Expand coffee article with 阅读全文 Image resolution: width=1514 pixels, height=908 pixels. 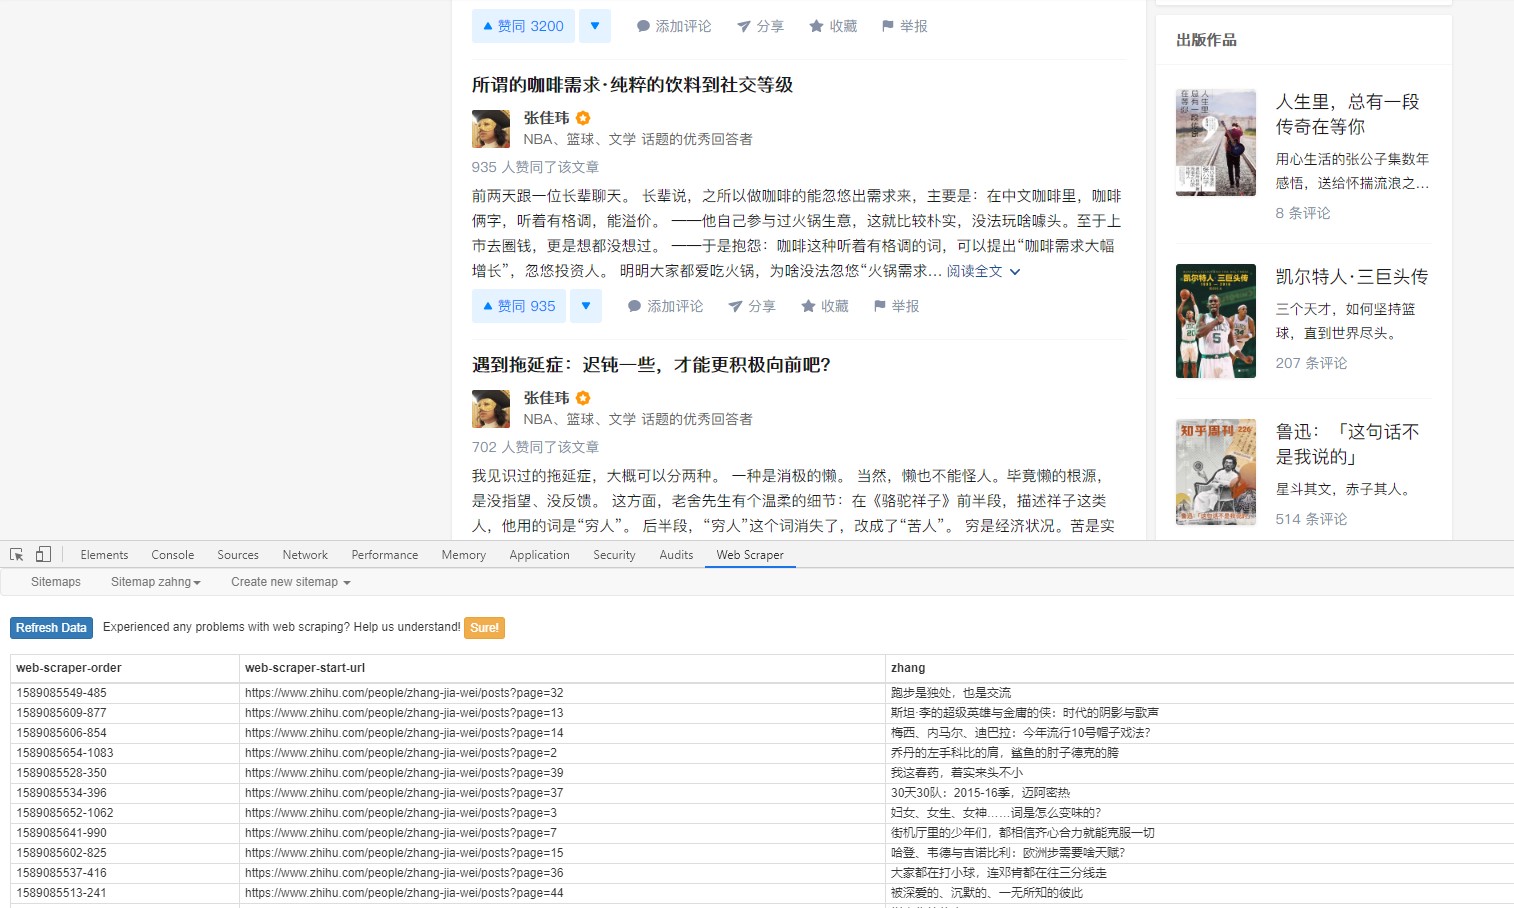984,271
